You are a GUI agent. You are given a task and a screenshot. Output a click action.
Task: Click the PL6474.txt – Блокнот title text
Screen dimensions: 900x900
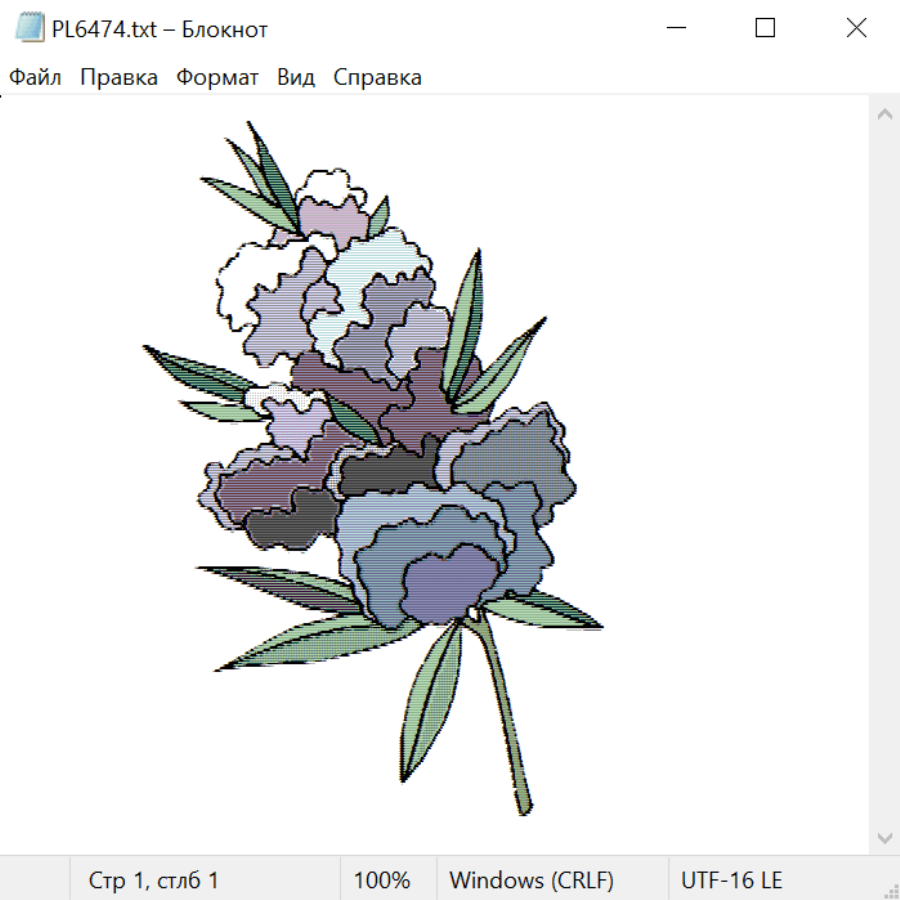point(160,29)
